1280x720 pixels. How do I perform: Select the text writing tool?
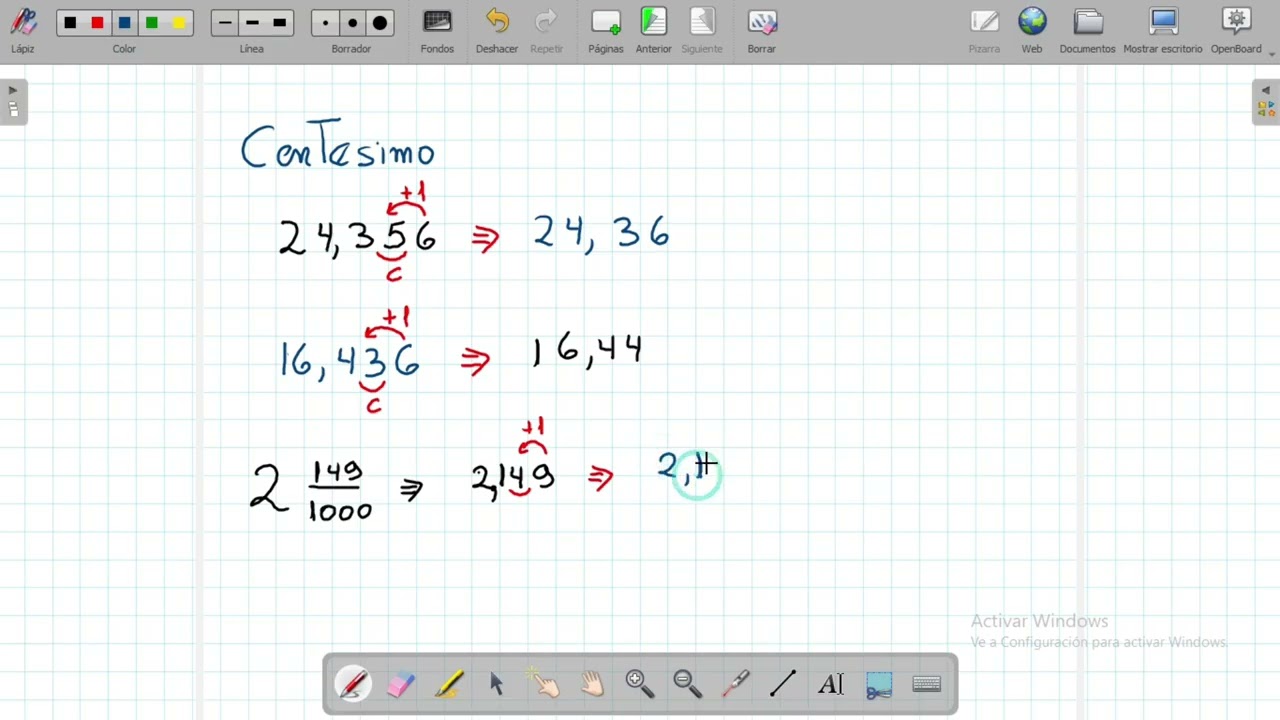pyautogui.click(x=831, y=684)
